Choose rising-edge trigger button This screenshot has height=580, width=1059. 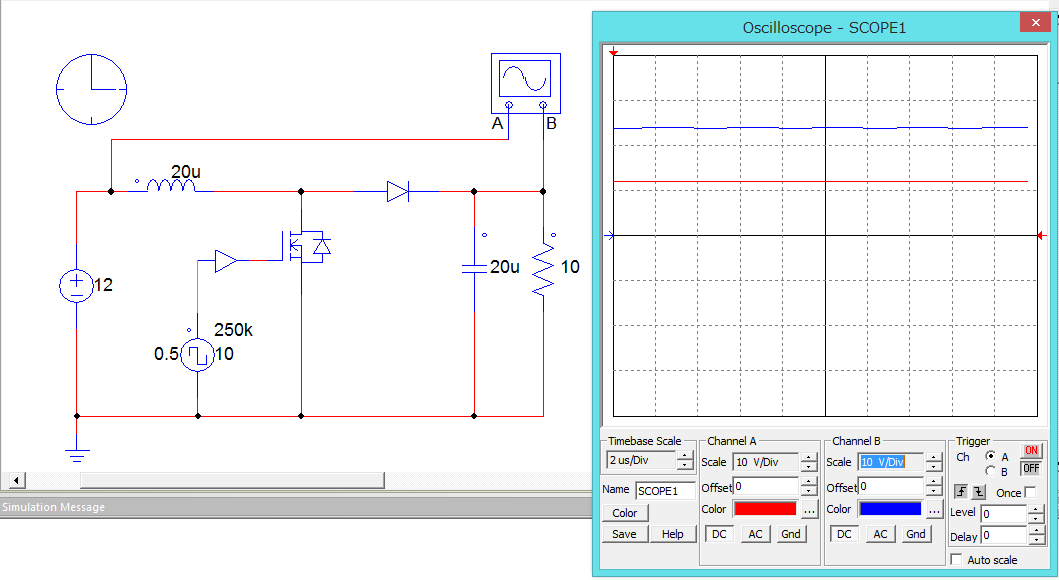coord(961,492)
